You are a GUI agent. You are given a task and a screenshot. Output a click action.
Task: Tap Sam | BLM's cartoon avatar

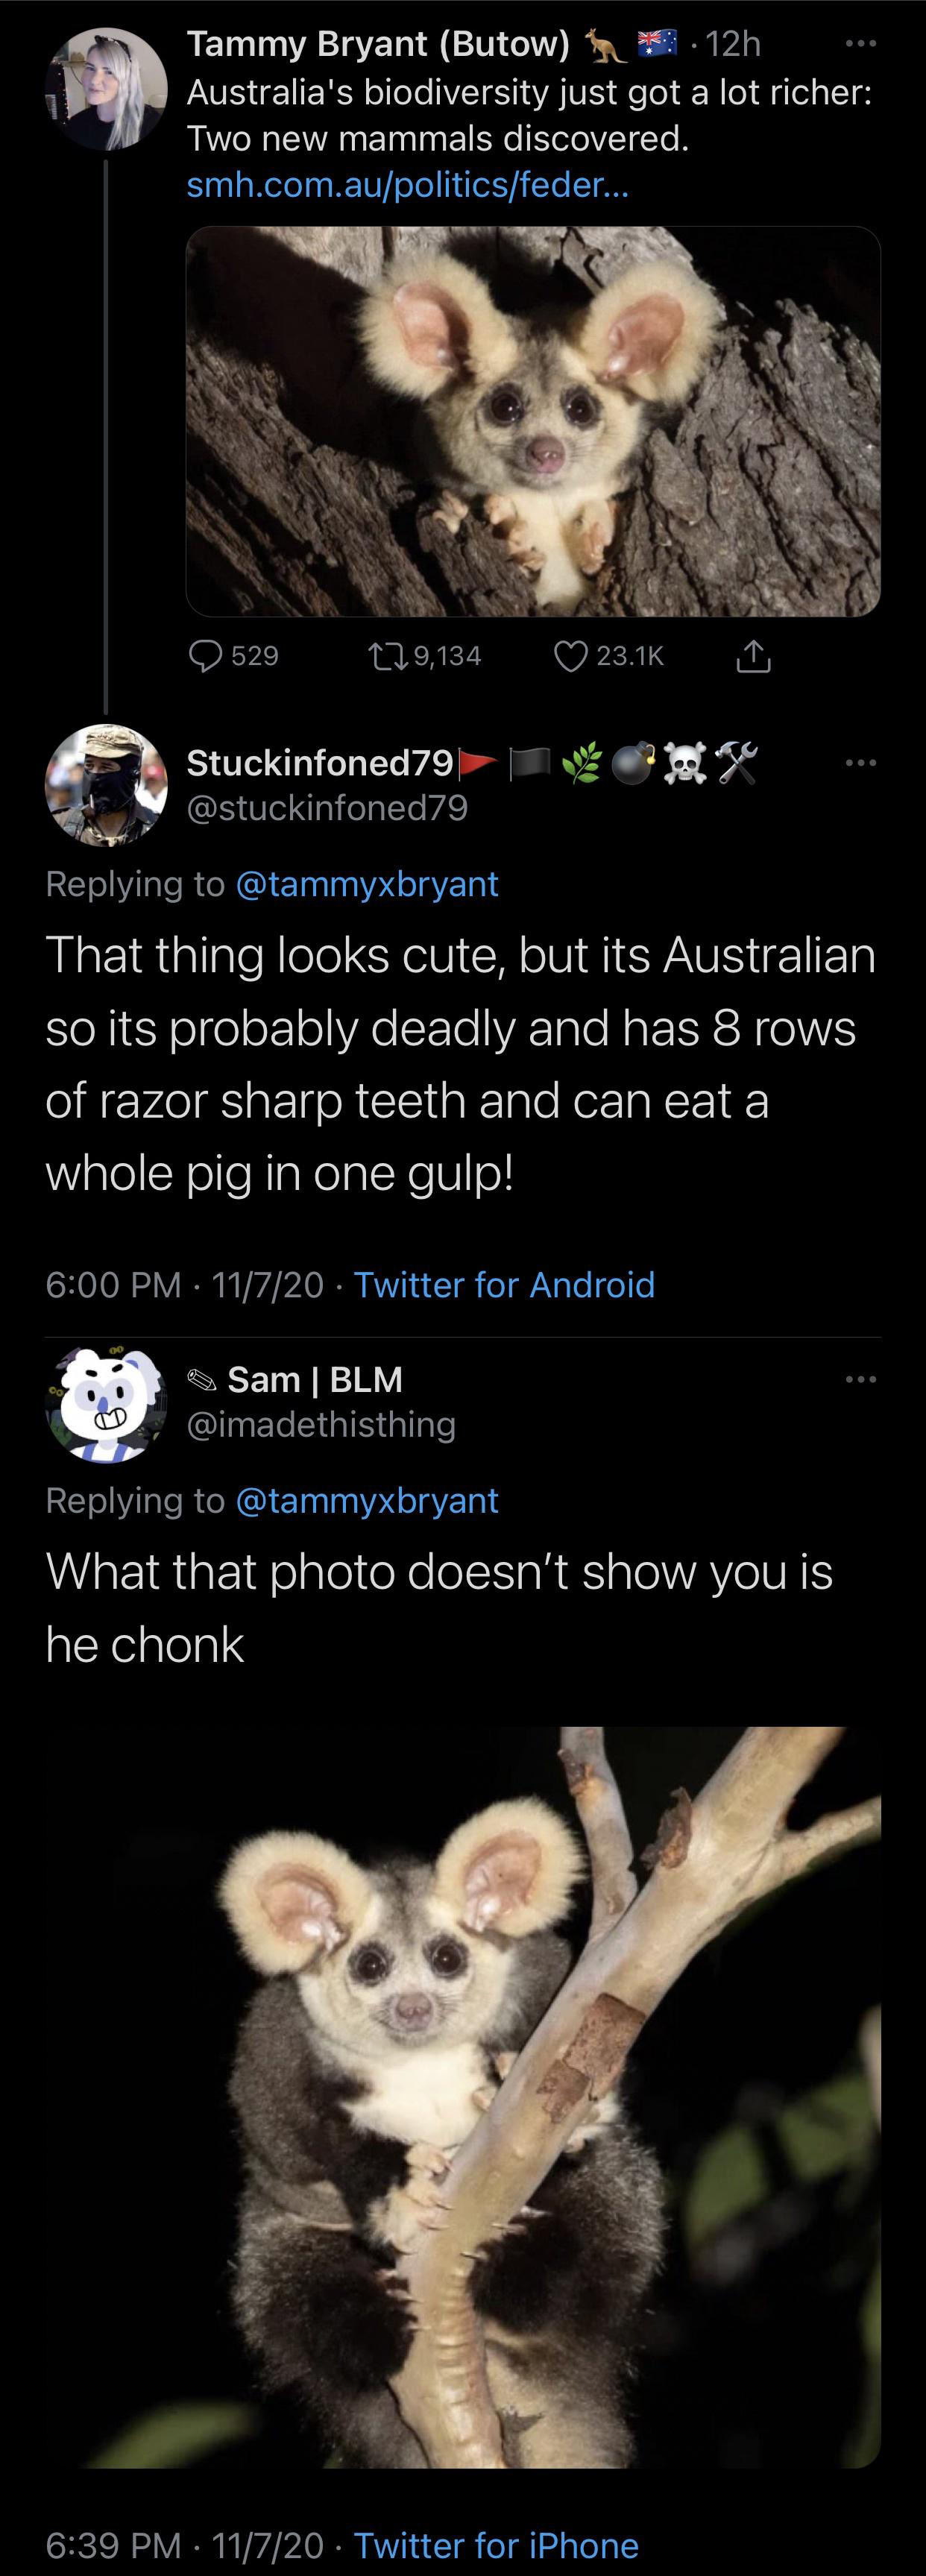(x=106, y=1403)
